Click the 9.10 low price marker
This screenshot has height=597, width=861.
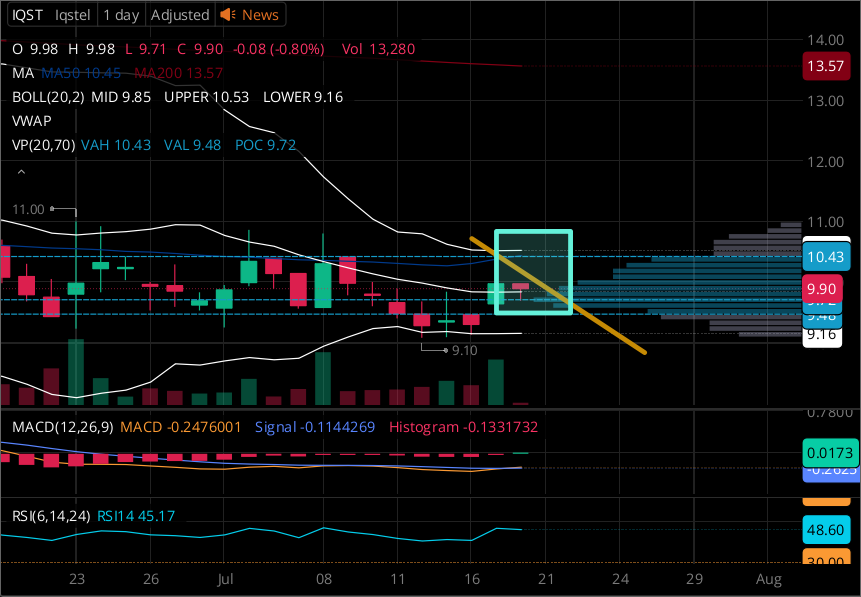(465, 350)
